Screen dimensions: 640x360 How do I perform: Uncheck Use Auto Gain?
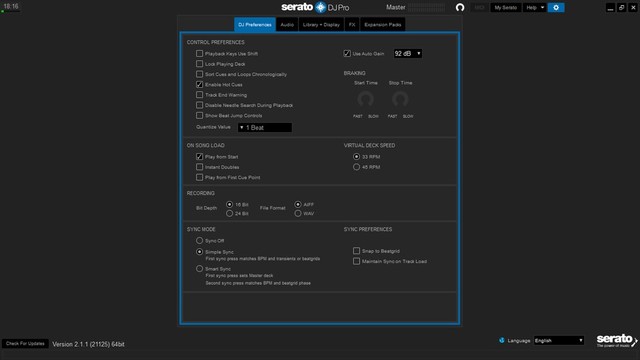coord(347,53)
